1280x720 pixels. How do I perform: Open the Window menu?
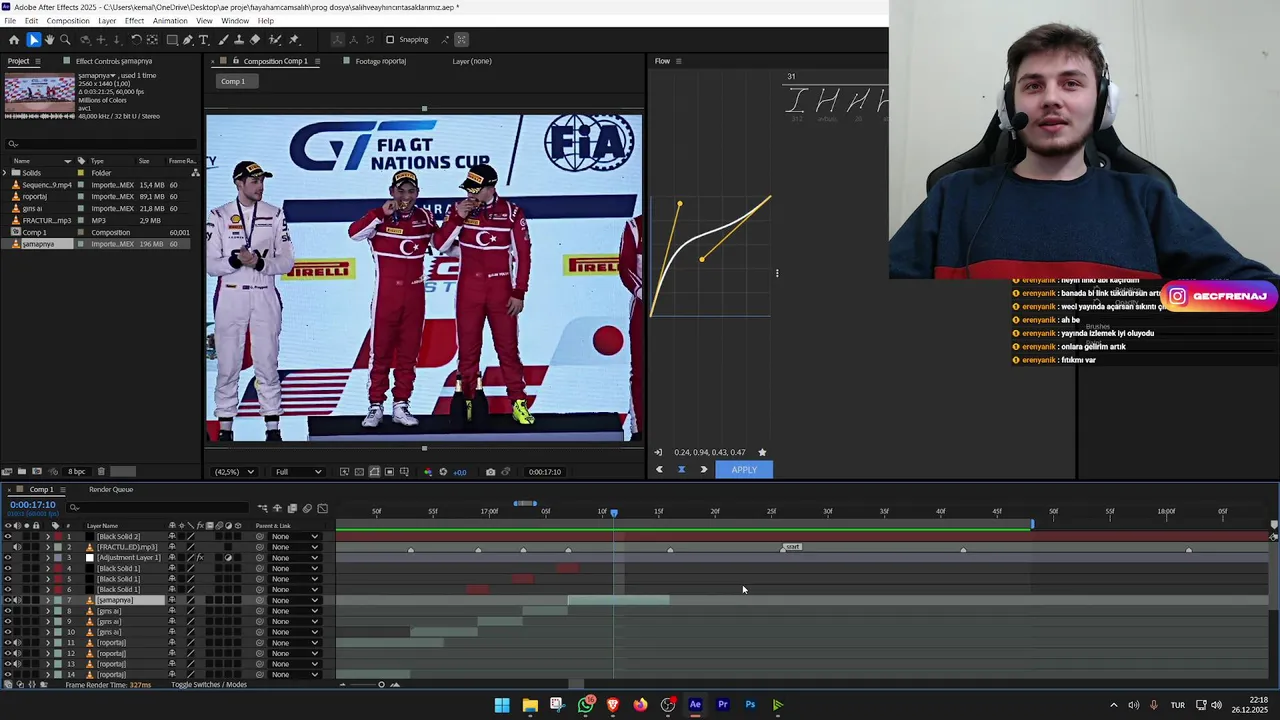click(235, 21)
